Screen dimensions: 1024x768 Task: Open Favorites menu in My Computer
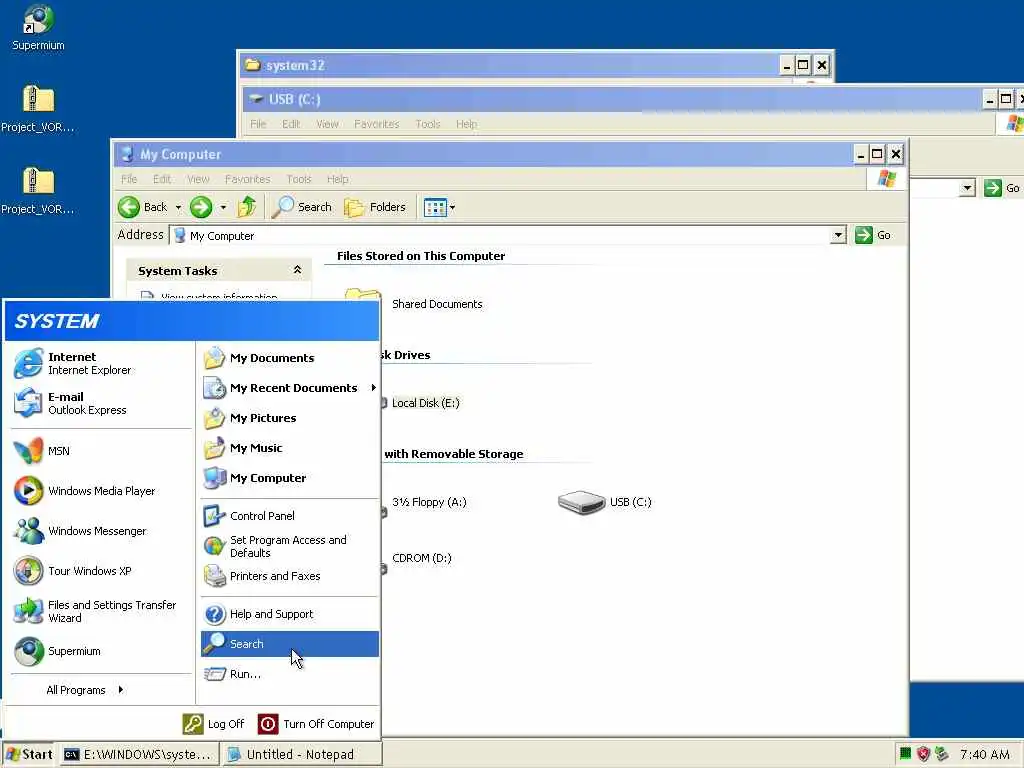248,179
